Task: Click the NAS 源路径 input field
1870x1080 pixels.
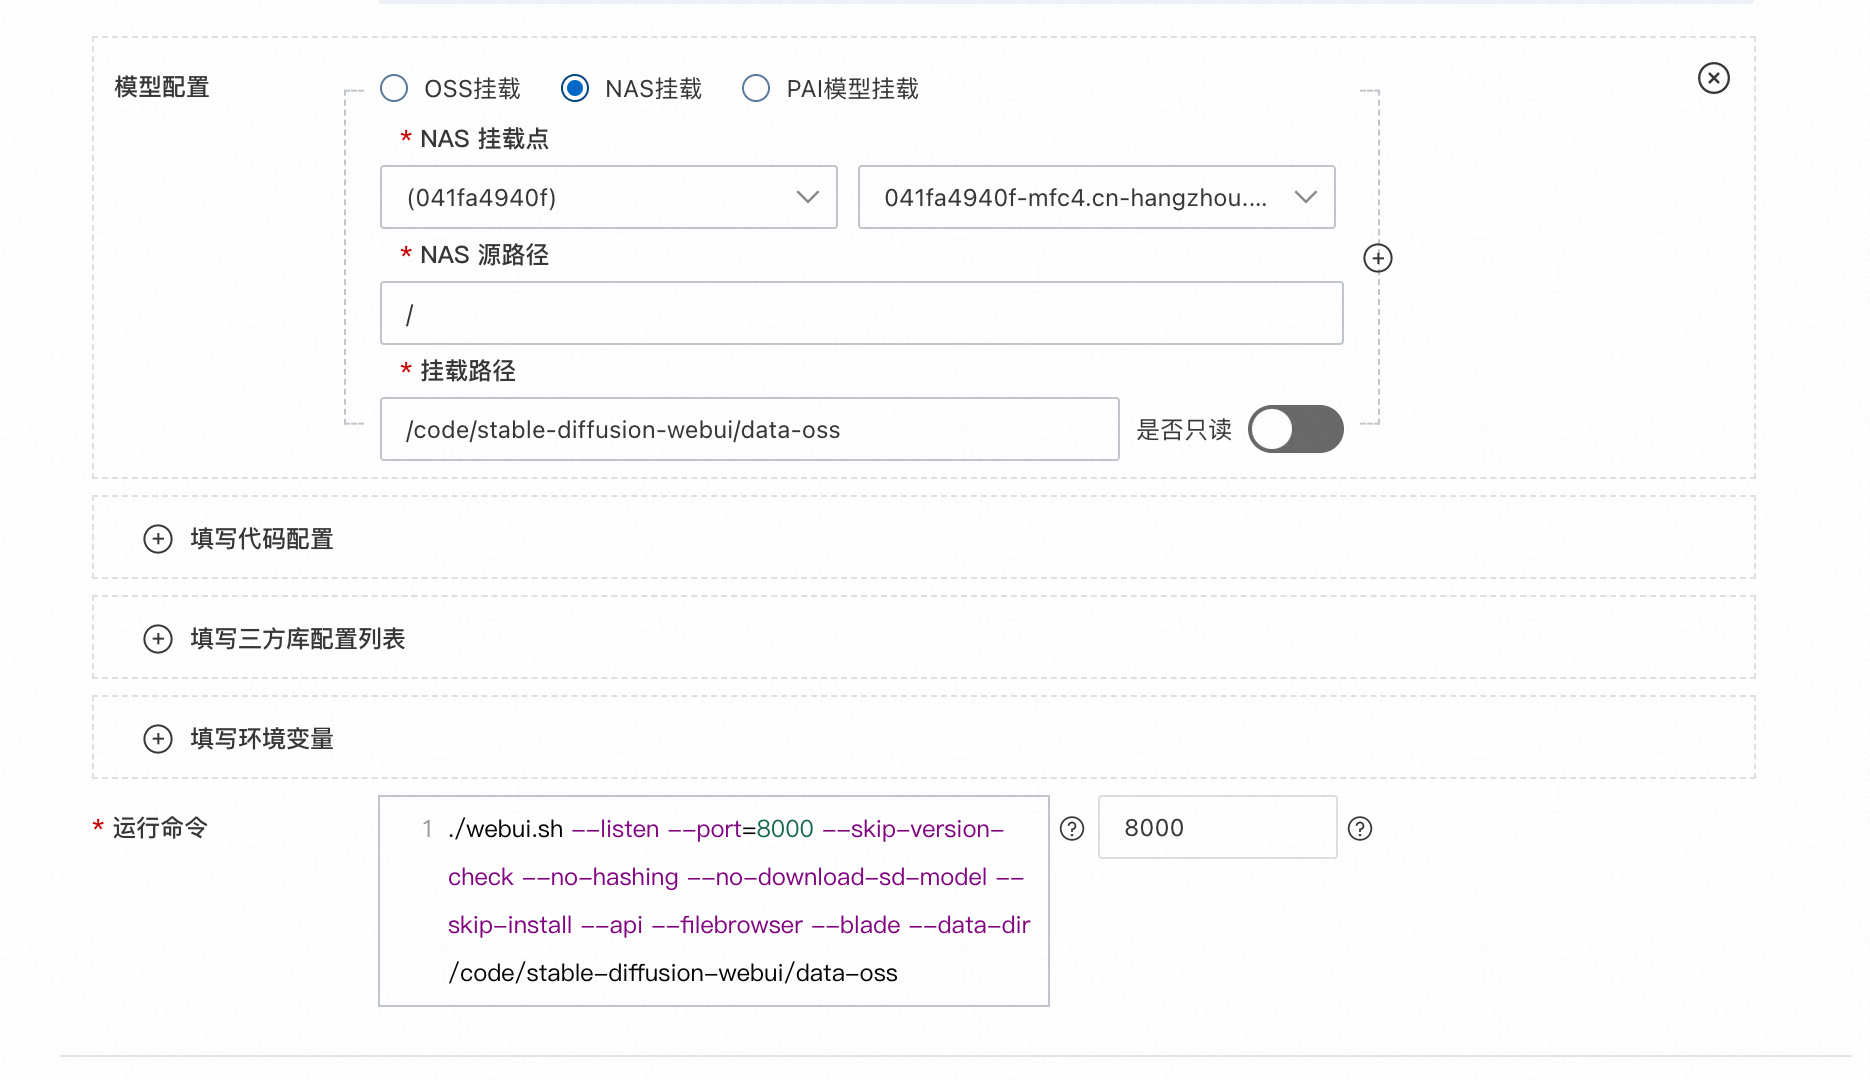Action: (x=860, y=313)
